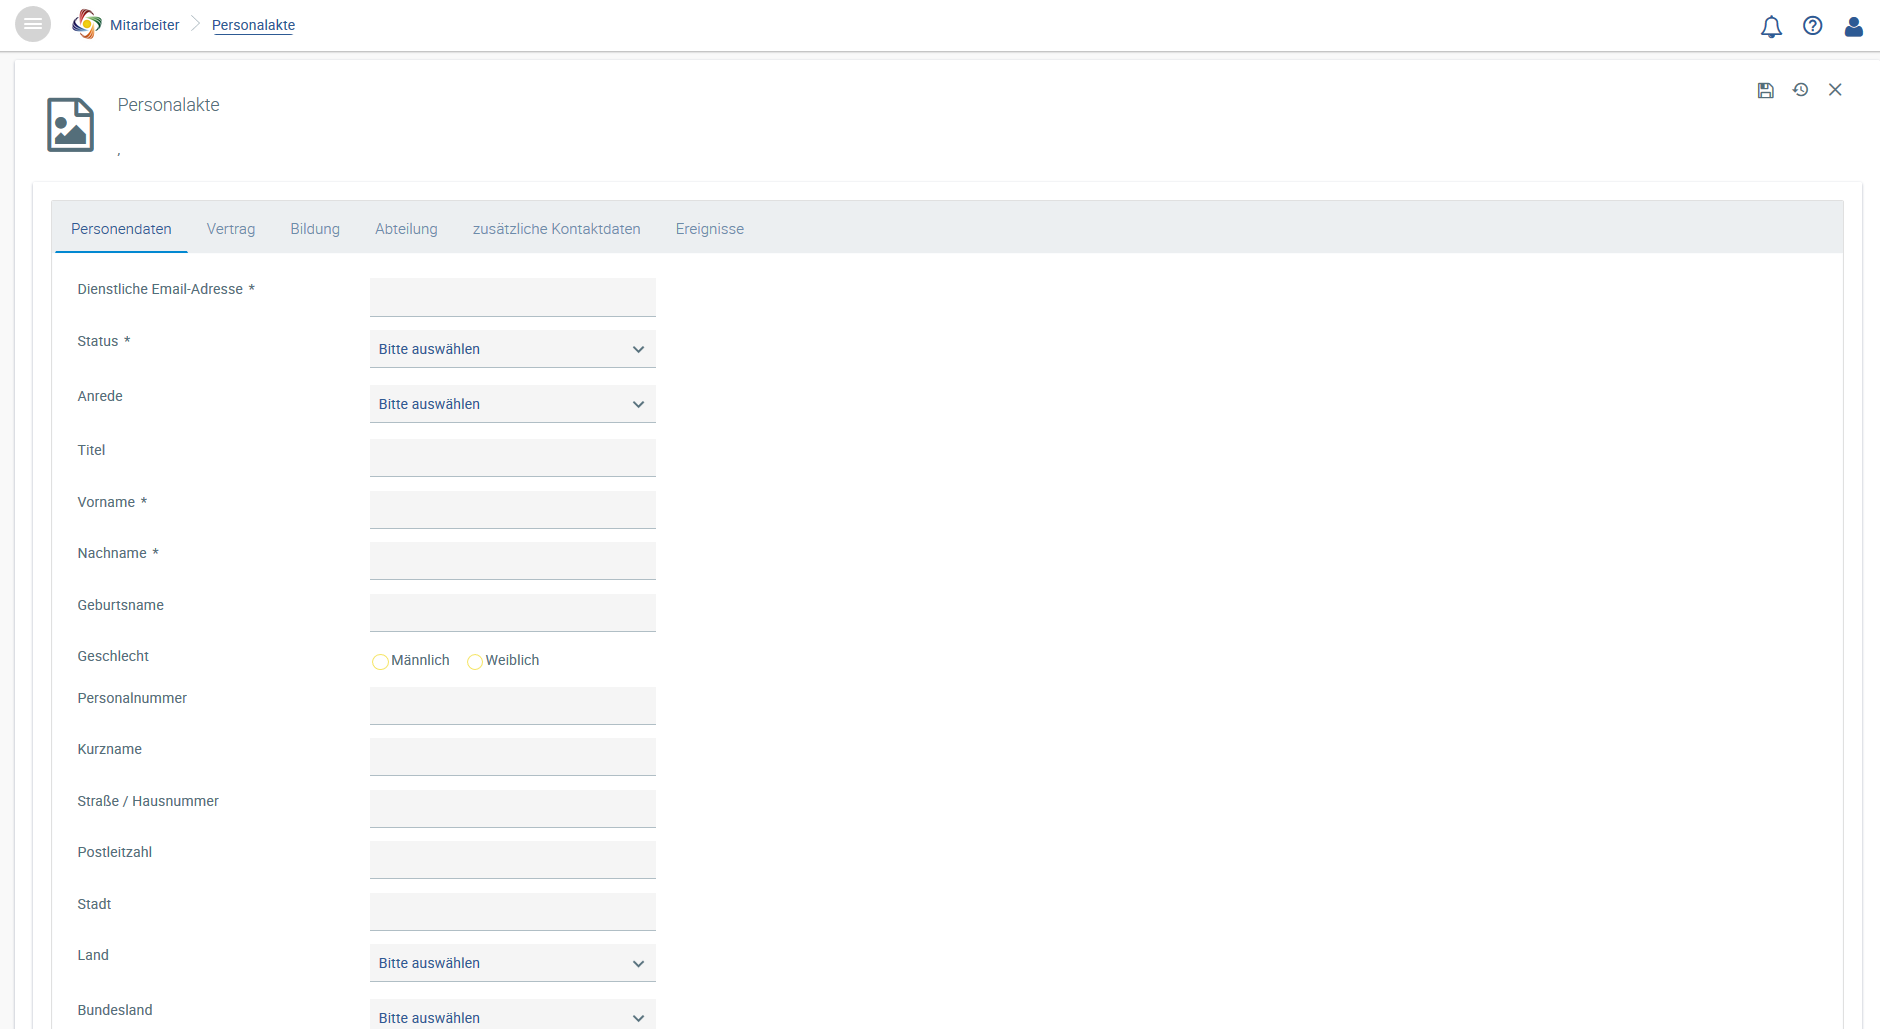Open the notifications bell

1771,26
